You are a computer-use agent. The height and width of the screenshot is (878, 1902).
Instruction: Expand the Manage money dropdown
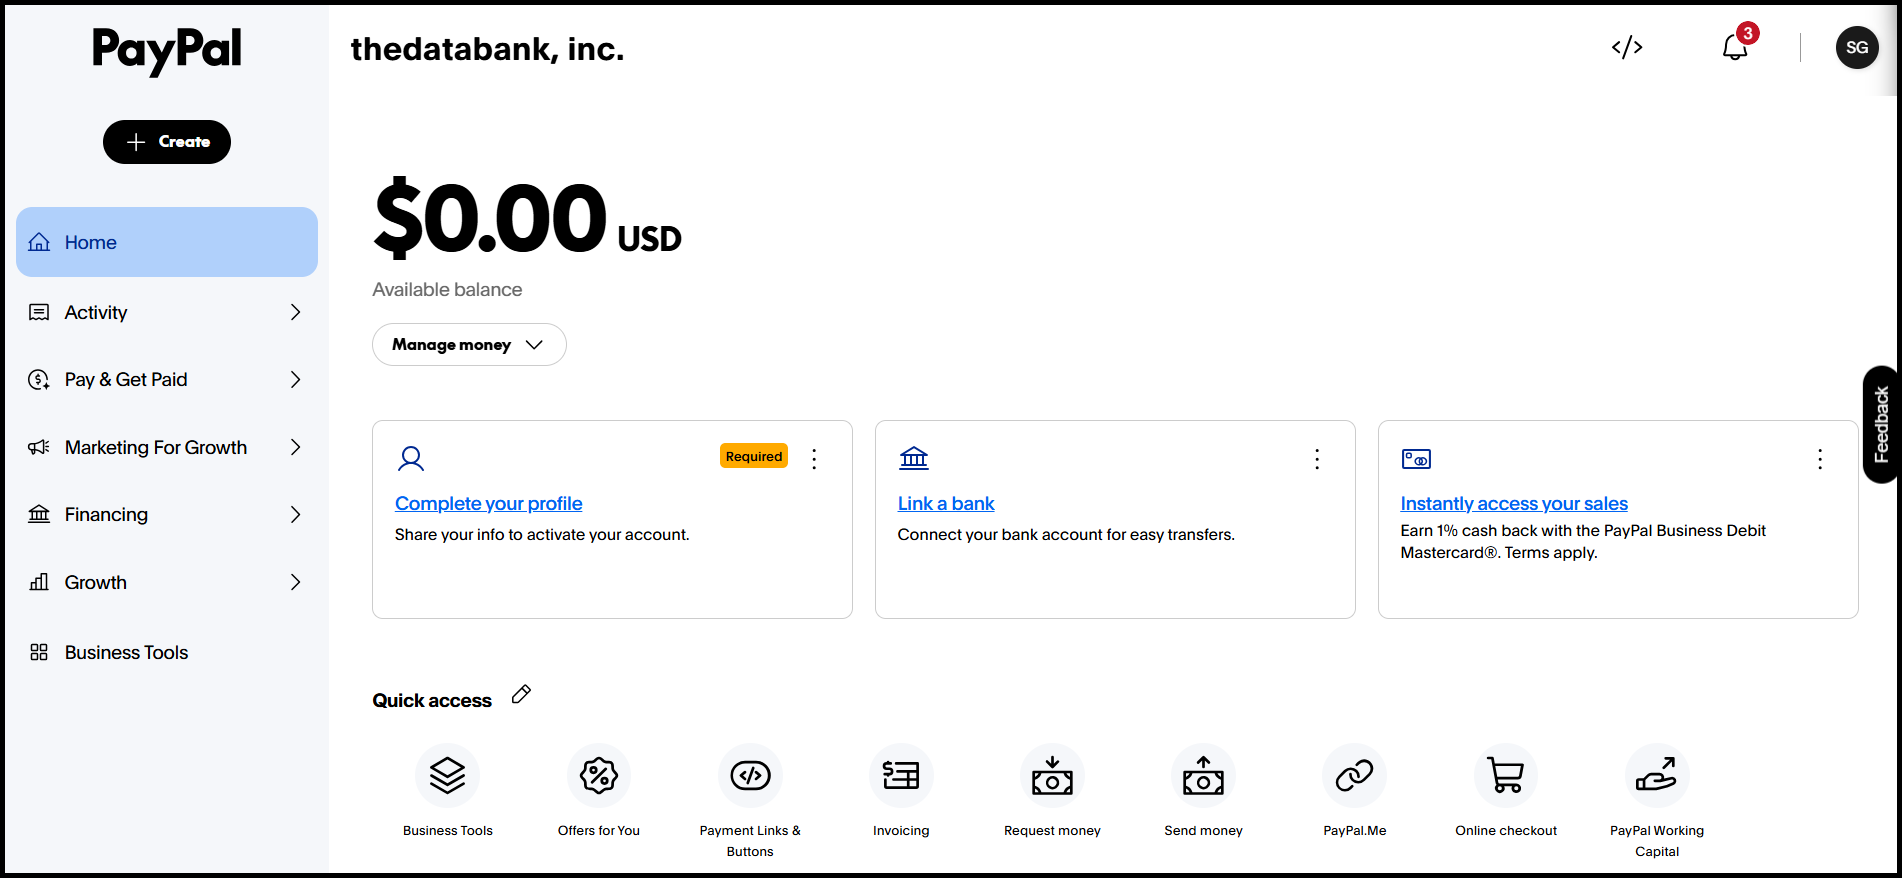coord(469,344)
